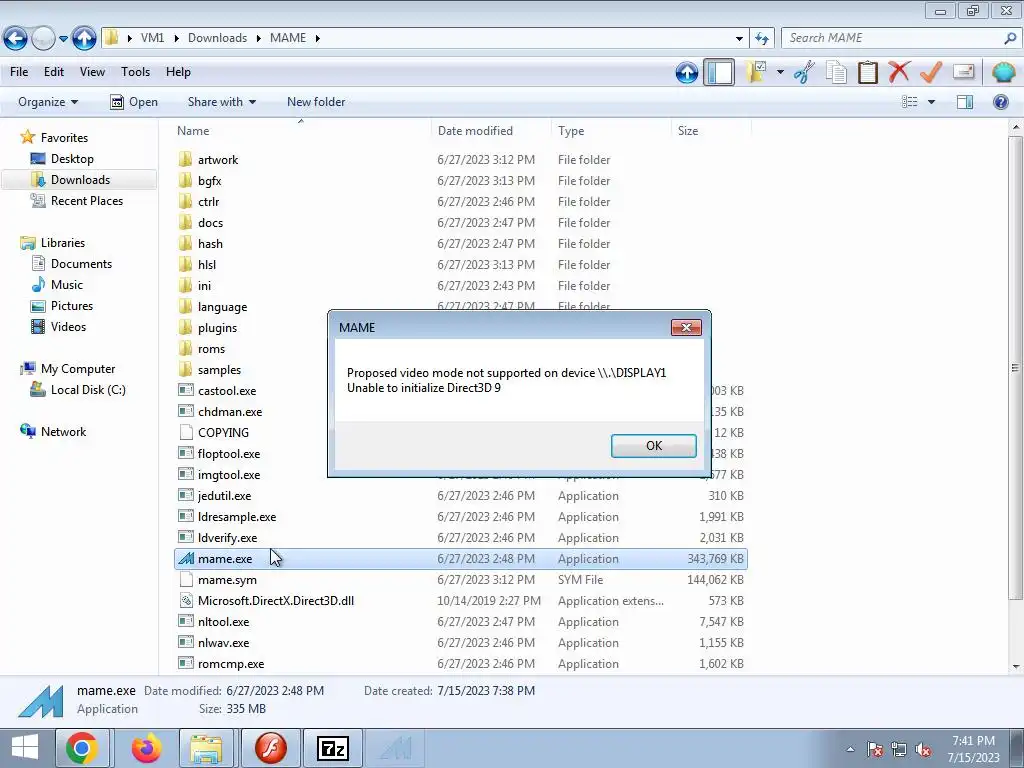Image resolution: width=1024 pixels, height=768 pixels.
Task: Open Firefox from the taskbar
Action: pos(146,748)
